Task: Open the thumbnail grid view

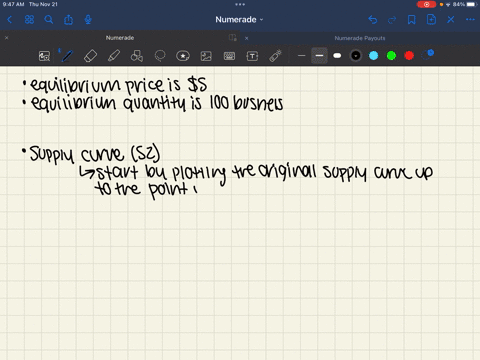Action: 29,20
